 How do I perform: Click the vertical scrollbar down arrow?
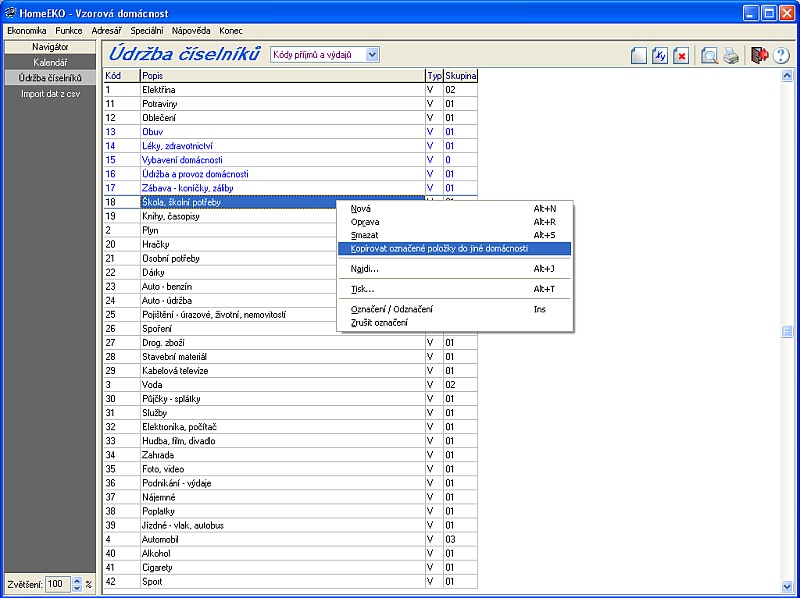coord(787,586)
